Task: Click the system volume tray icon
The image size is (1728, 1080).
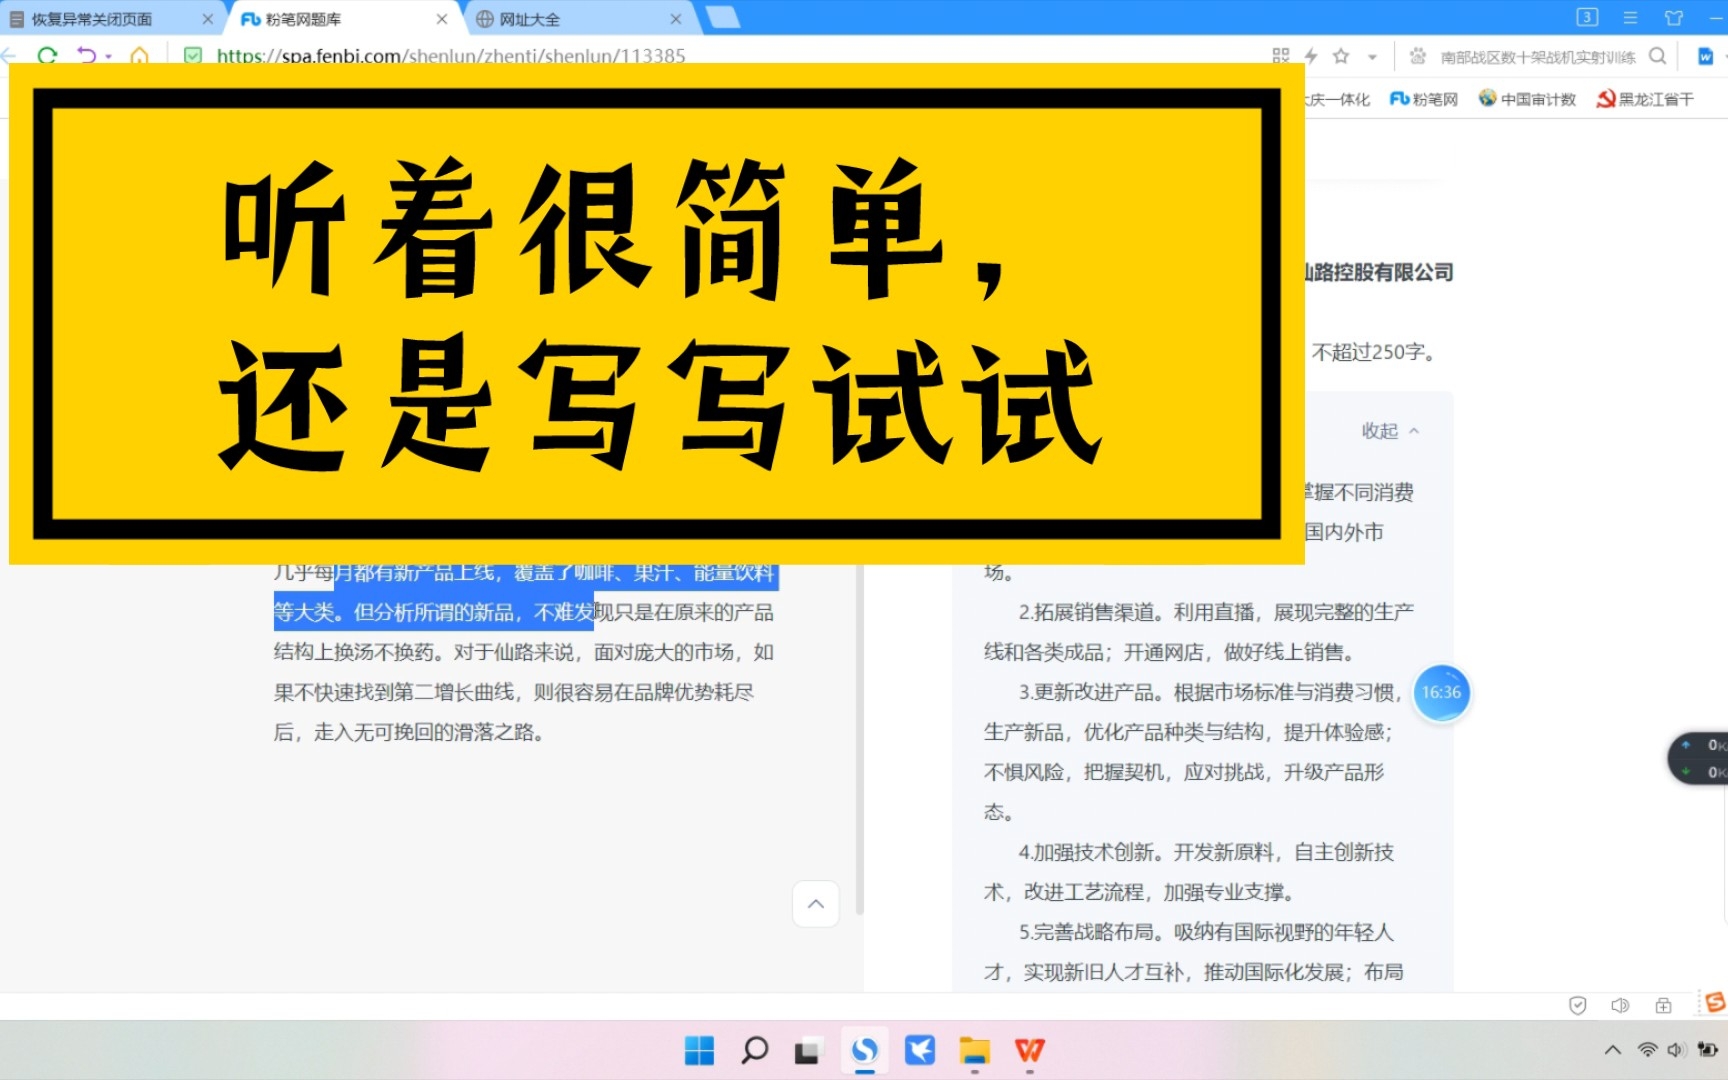Action: point(1677,1049)
